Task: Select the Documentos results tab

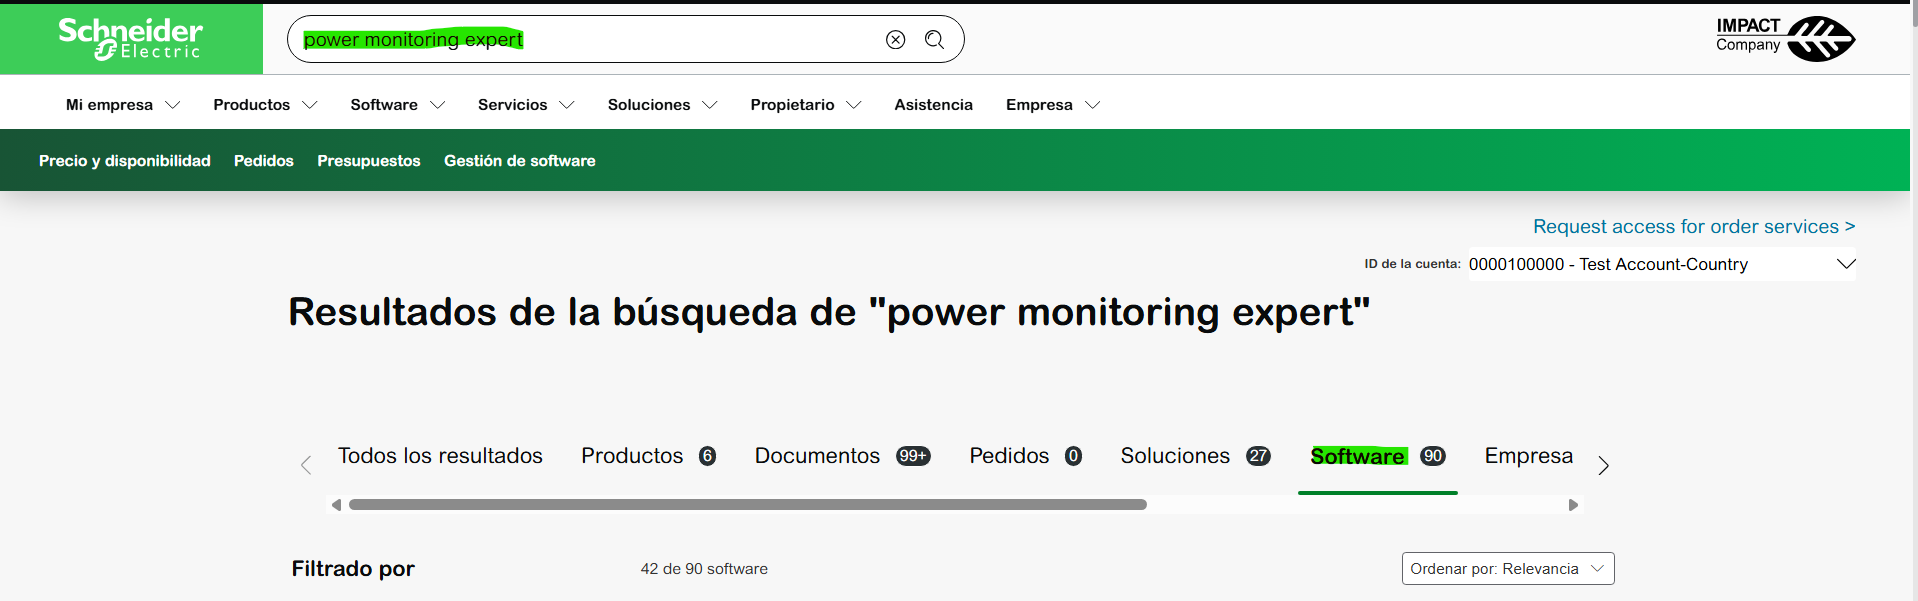Action: (842, 456)
